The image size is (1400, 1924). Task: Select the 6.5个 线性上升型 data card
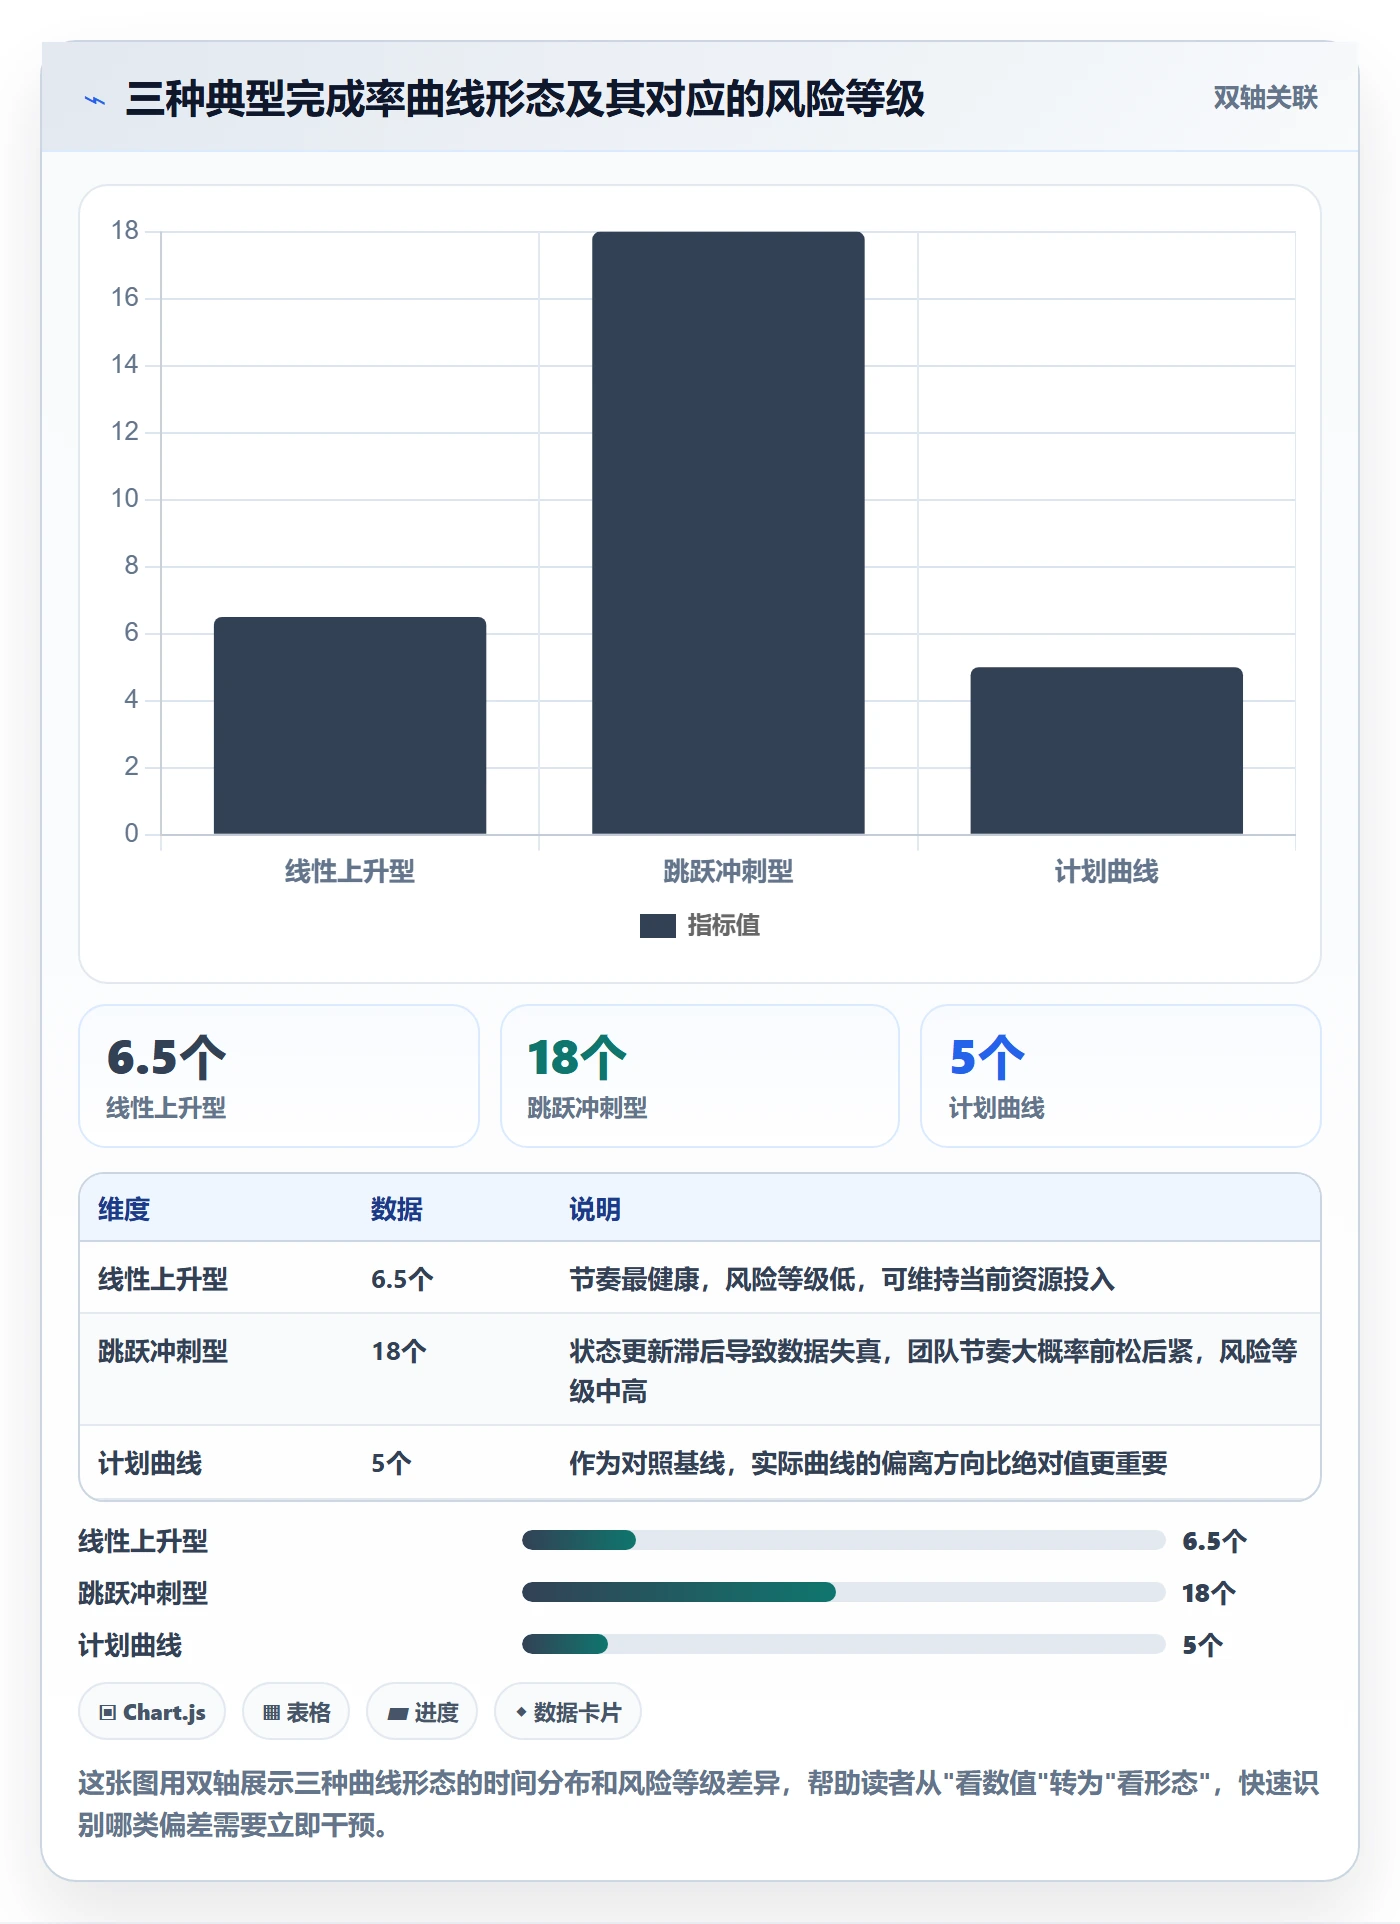tap(279, 1076)
